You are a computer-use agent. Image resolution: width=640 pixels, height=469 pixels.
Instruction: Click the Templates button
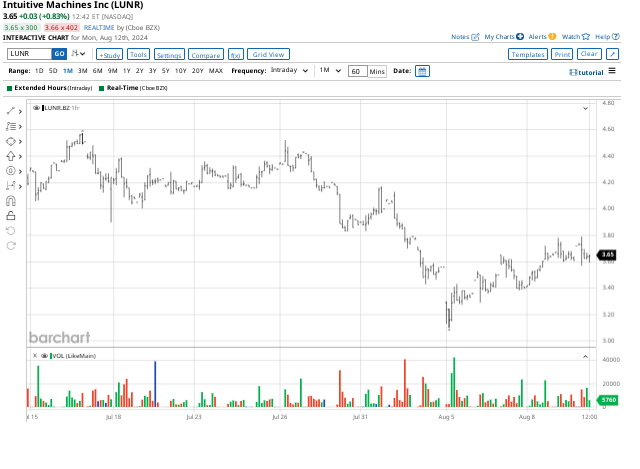tap(527, 54)
